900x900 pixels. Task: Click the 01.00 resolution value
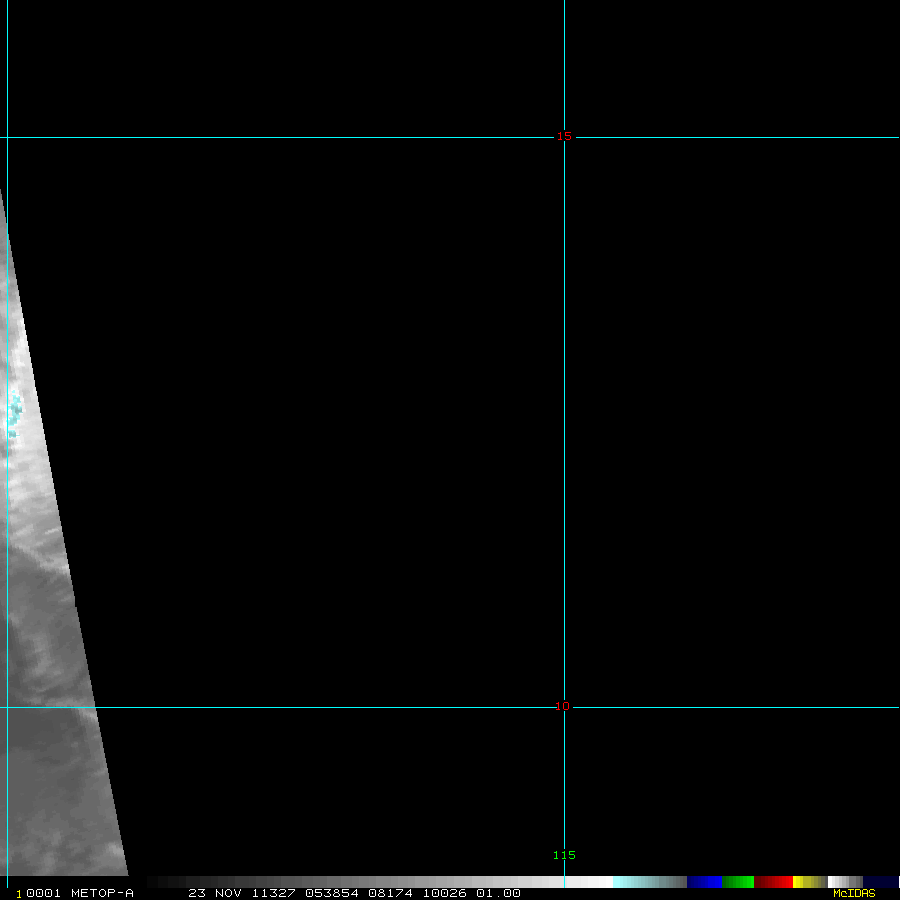[498, 893]
